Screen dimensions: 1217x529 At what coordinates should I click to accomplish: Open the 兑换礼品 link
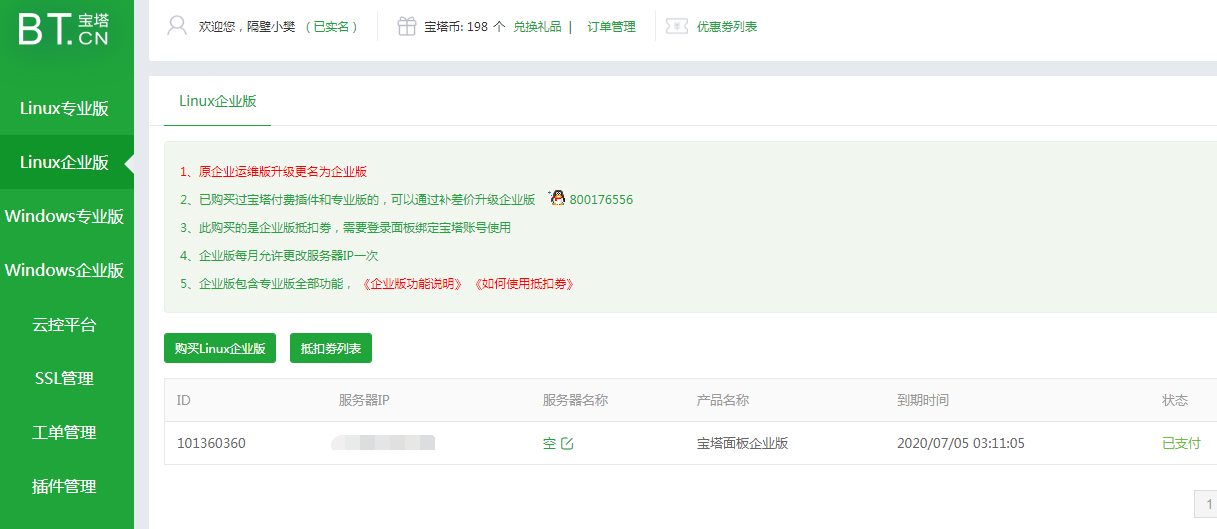point(537,27)
